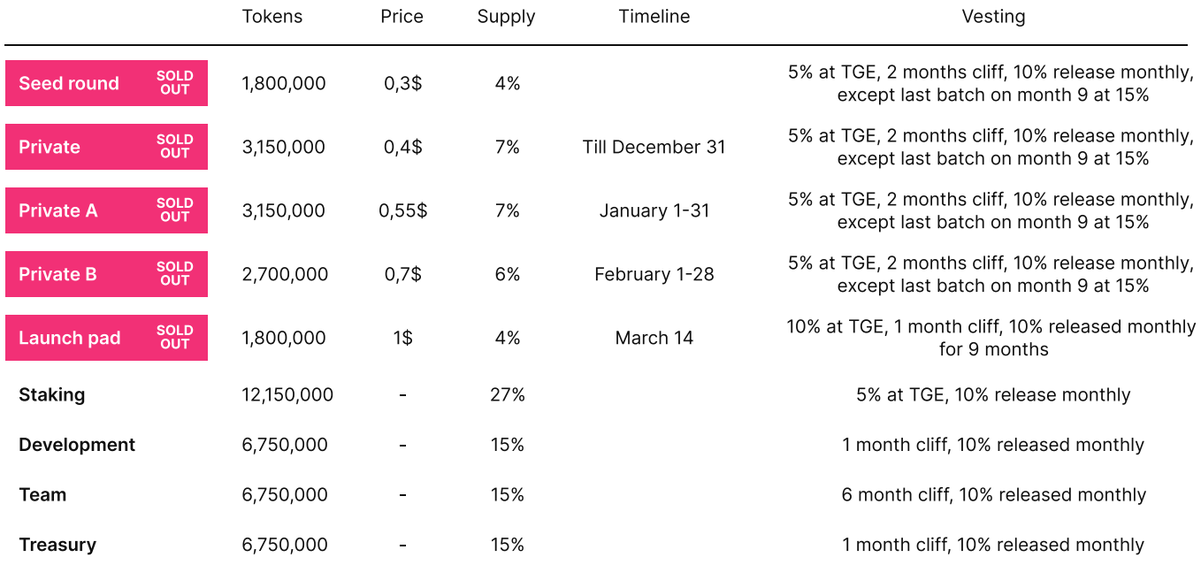Click the Vesting column header
This screenshot has width=1200, height=565.
click(993, 17)
